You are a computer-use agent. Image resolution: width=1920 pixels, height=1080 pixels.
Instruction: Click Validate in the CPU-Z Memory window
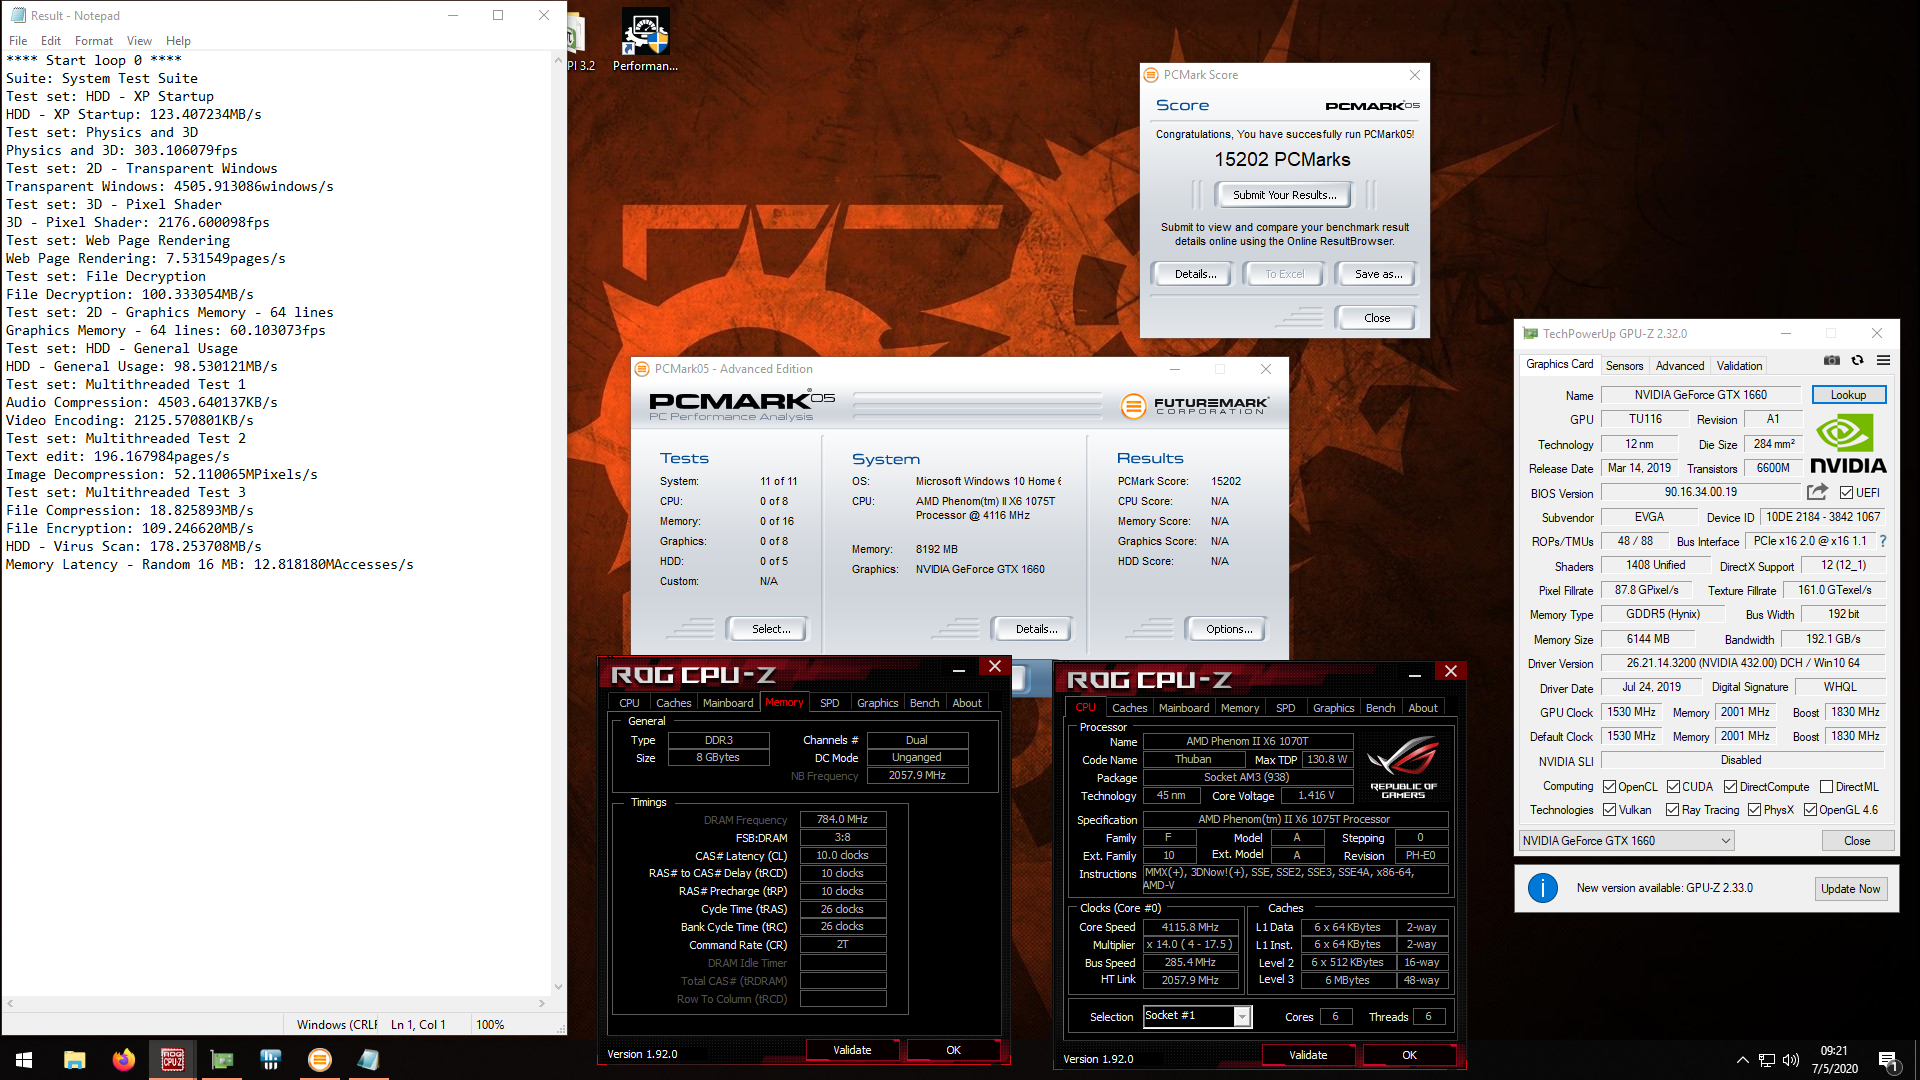(x=852, y=1050)
